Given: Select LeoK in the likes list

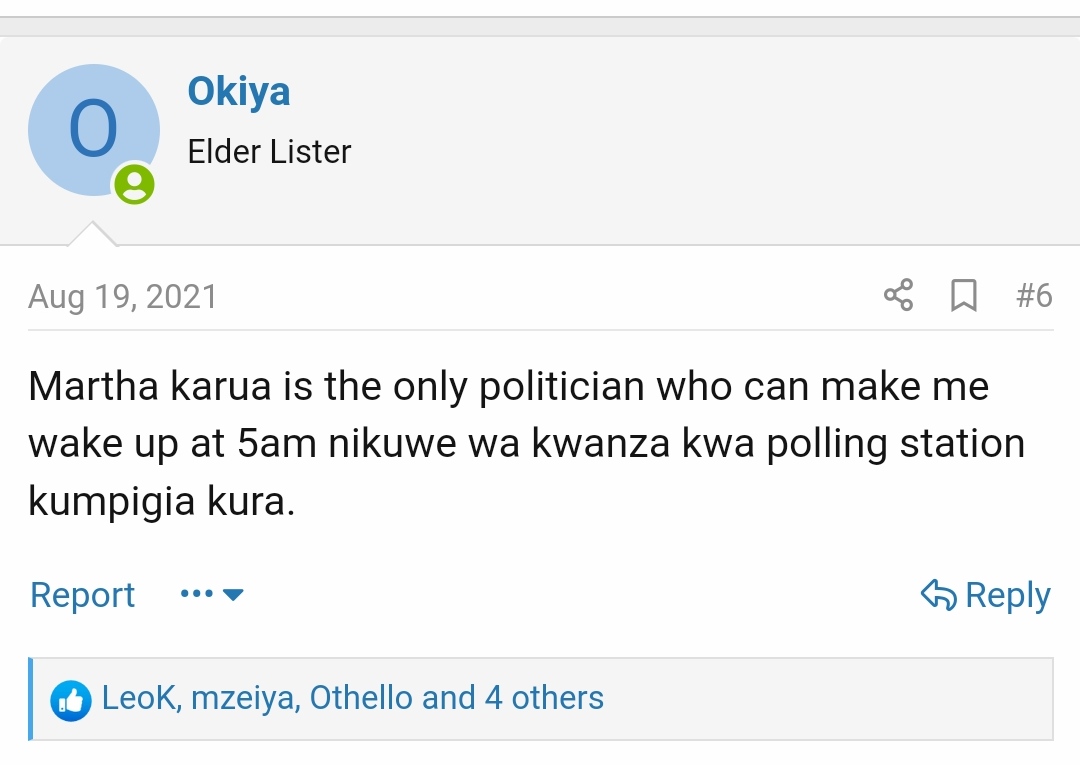Looking at the screenshot, I should coord(140,698).
